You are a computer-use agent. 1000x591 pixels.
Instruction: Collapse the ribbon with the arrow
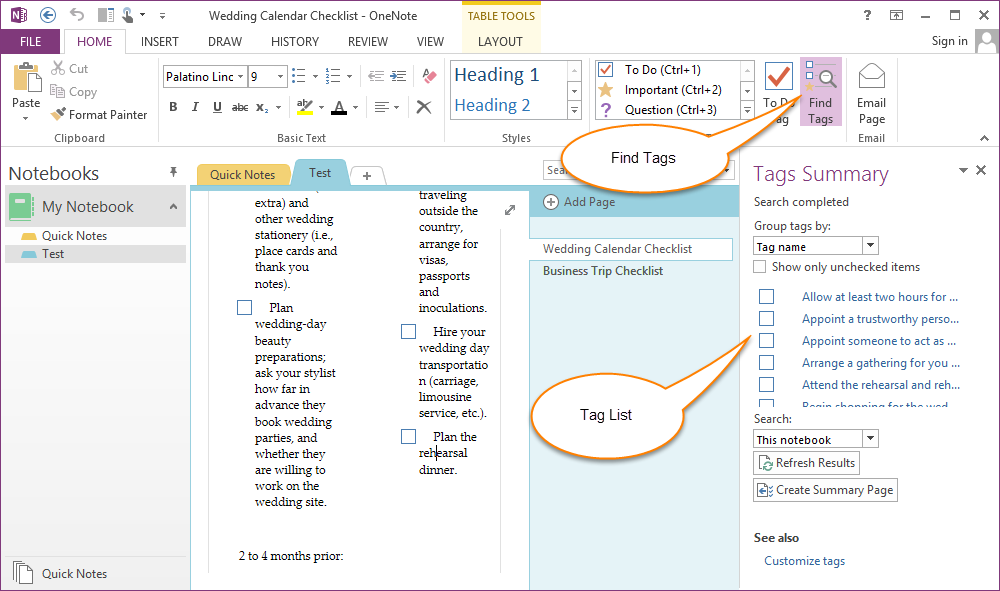984,138
